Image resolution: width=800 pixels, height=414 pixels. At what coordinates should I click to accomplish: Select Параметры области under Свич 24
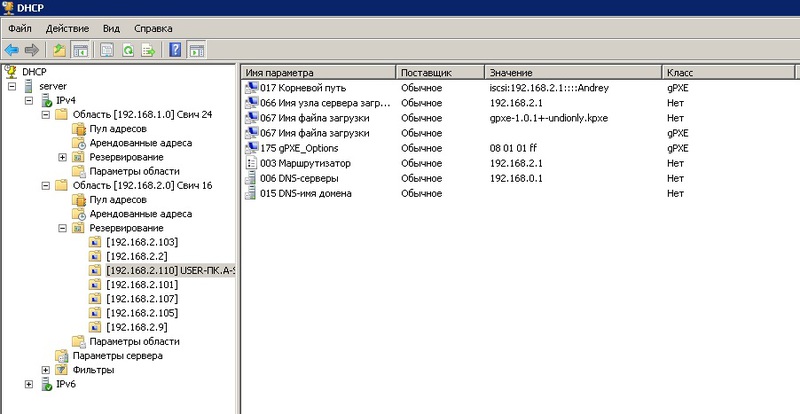click(134, 171)
